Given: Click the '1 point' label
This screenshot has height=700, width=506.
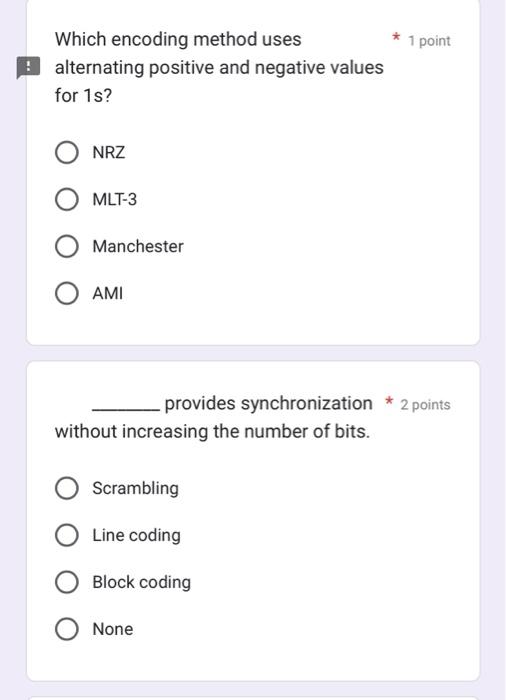Looking at the screenshot, I should click(429, 41).
